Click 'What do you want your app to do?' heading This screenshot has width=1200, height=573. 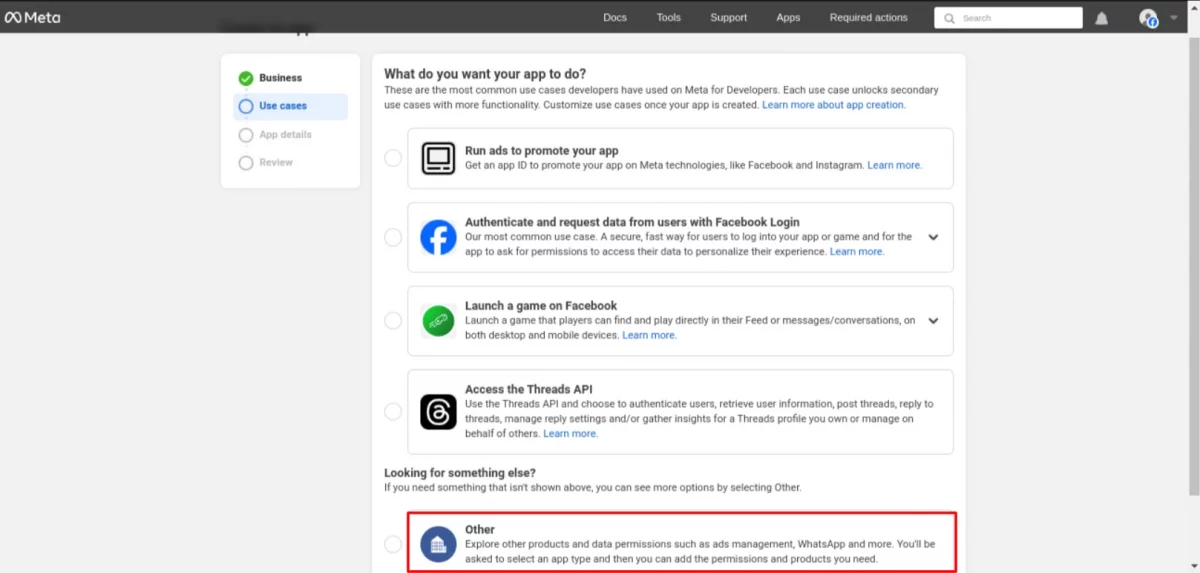[485, 74]
